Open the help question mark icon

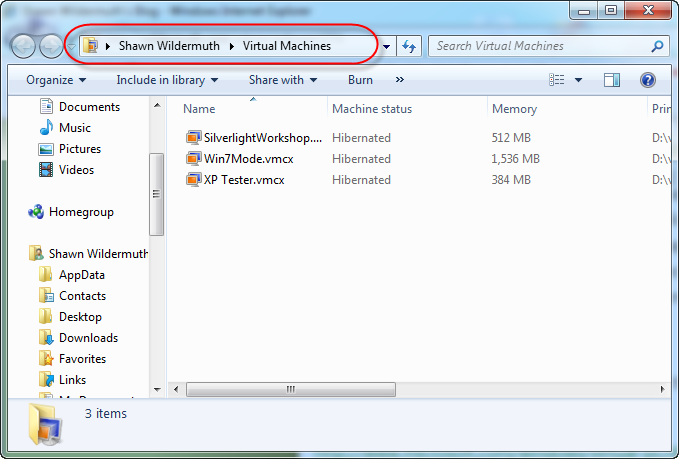[647, 80]
